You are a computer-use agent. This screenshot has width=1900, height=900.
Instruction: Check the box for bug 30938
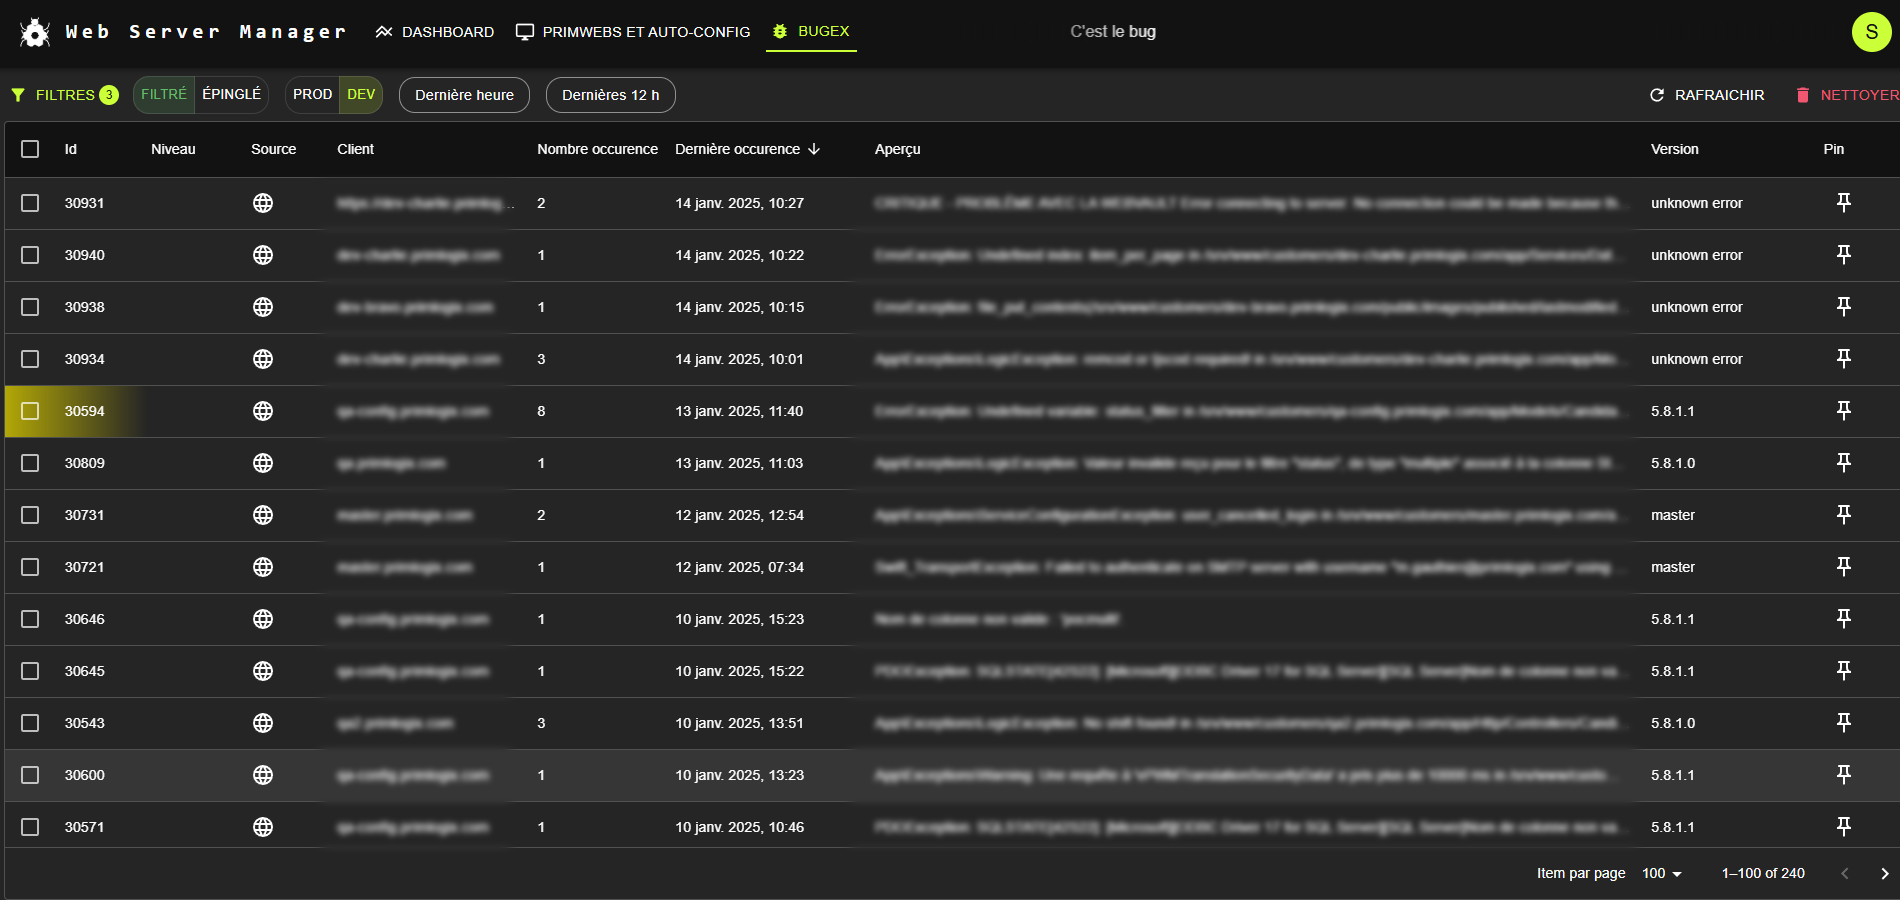pos(30,307)
